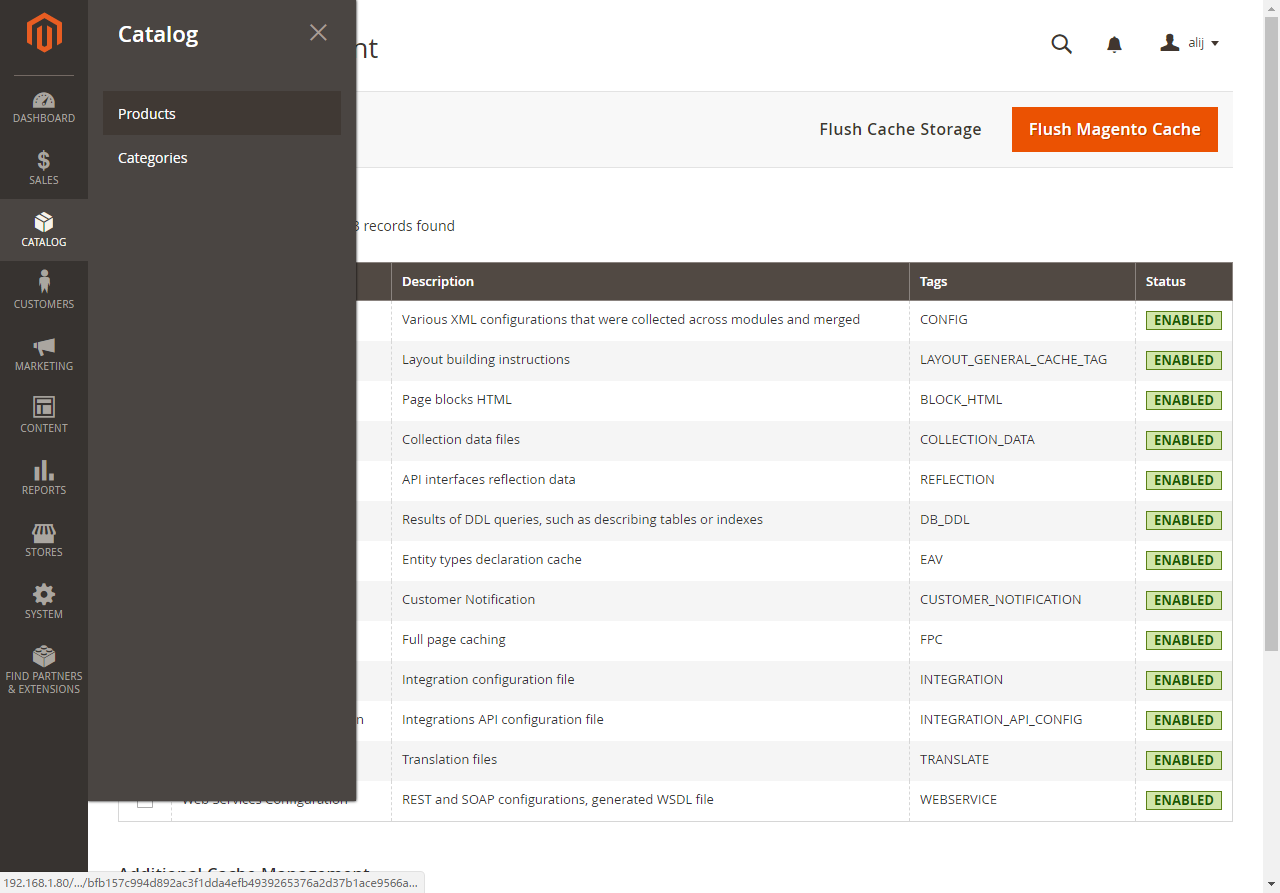Screen dimensions: 1280x893
Task: Click the ENABLED badge for DB_DDL
Action: [1184, 520]
